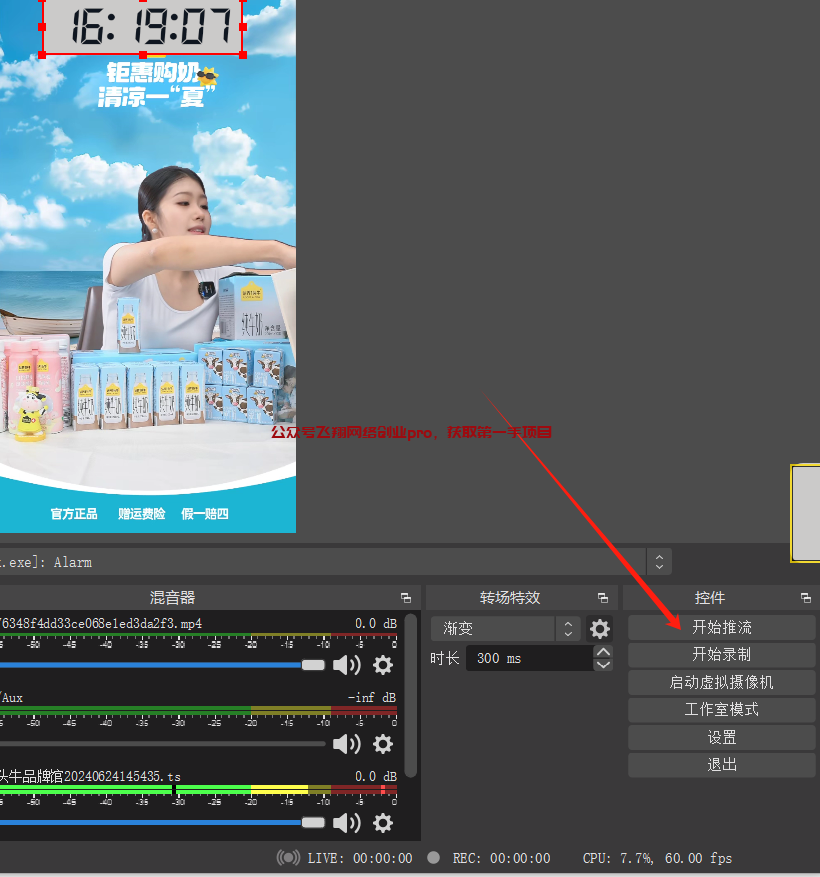Click the 300 ms duration input field

[x=530, y=658]
